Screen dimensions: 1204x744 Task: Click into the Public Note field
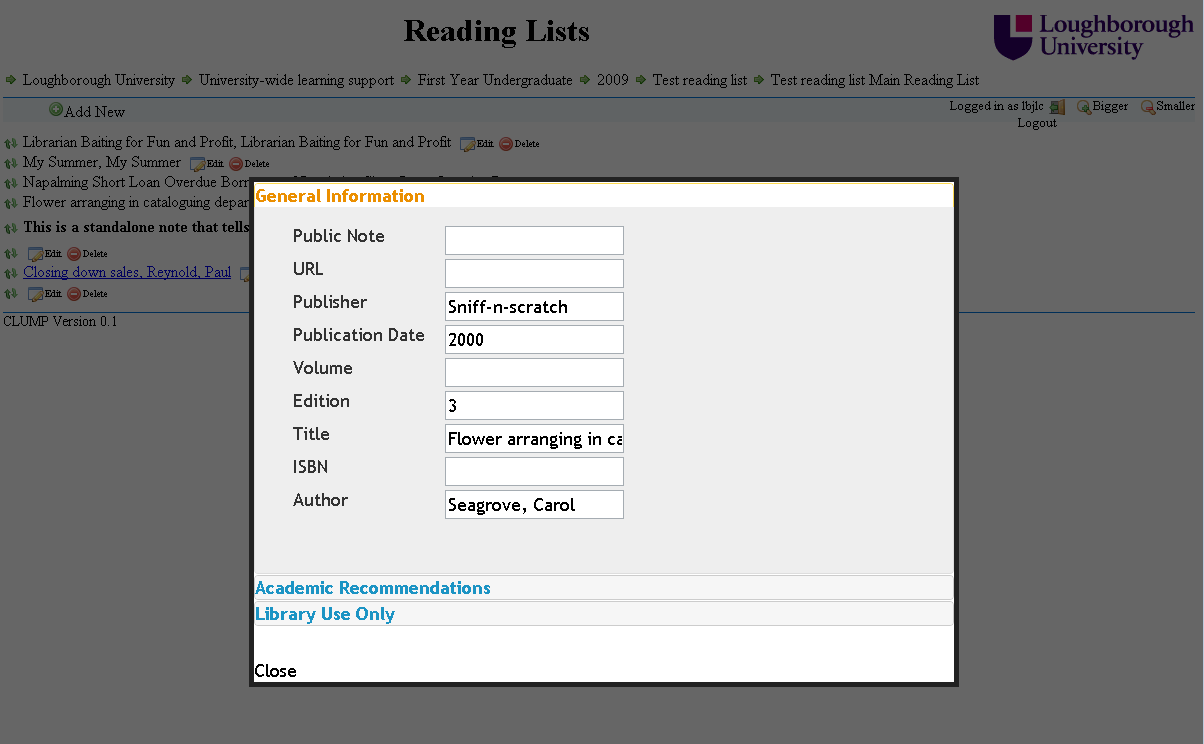[534, 240]
